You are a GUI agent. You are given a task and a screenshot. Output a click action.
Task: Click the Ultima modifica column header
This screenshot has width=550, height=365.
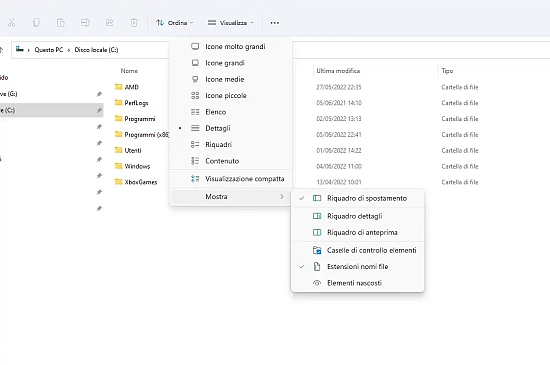click(338, 71)
